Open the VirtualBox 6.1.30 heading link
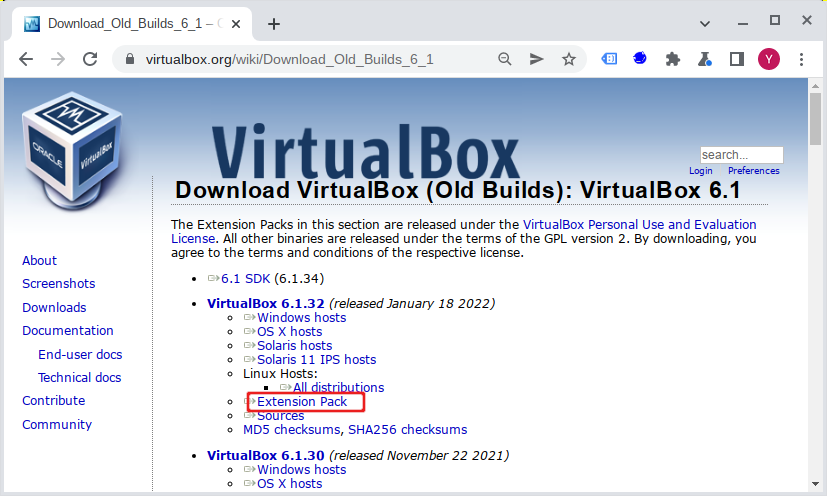The height and width of the screenshot is (496, 827). (x=265, y=455)
